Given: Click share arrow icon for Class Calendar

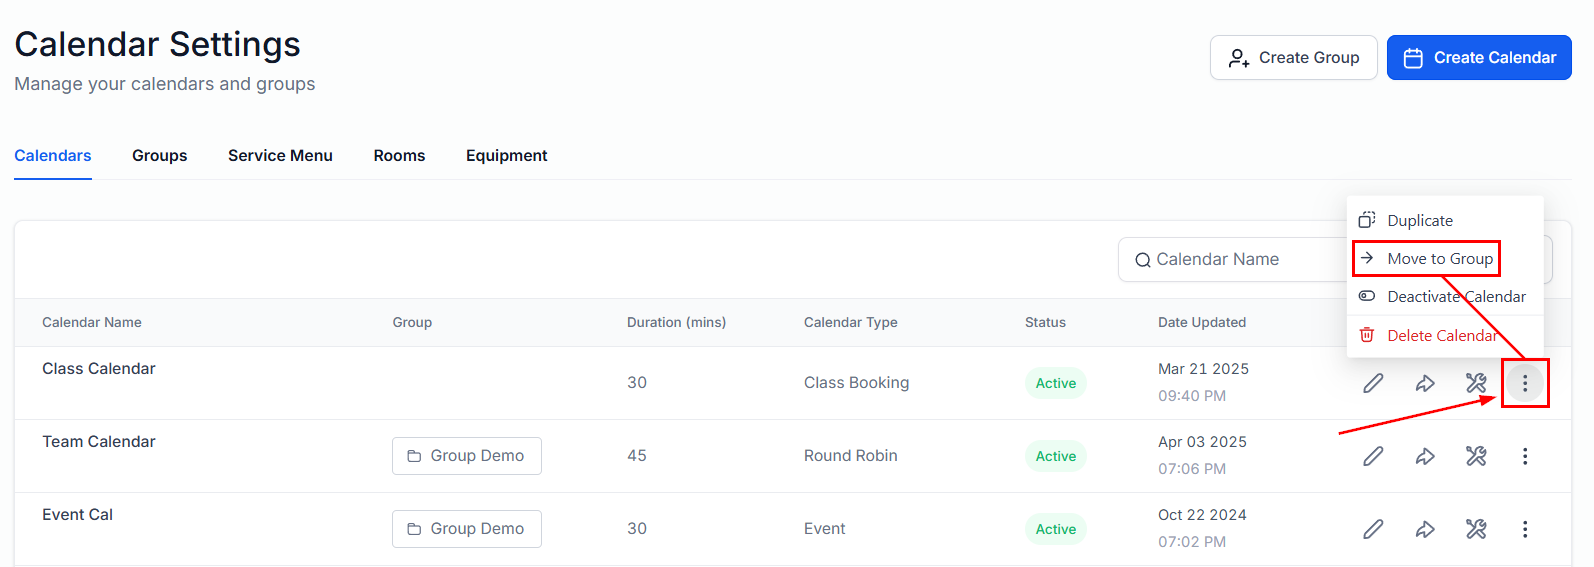Looking at the screenshot, I should coord(1425,383).
